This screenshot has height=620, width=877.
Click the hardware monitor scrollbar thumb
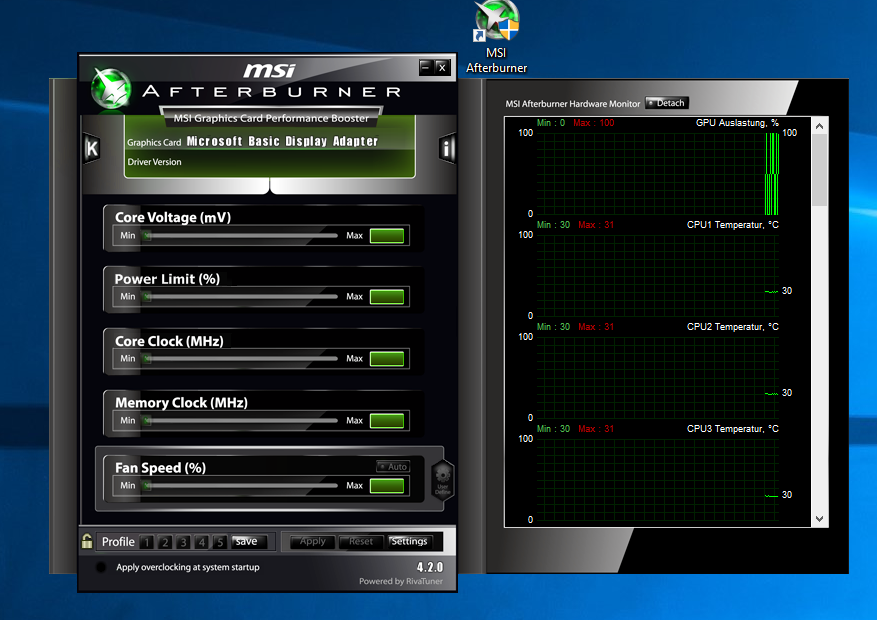tap(819, 170)
